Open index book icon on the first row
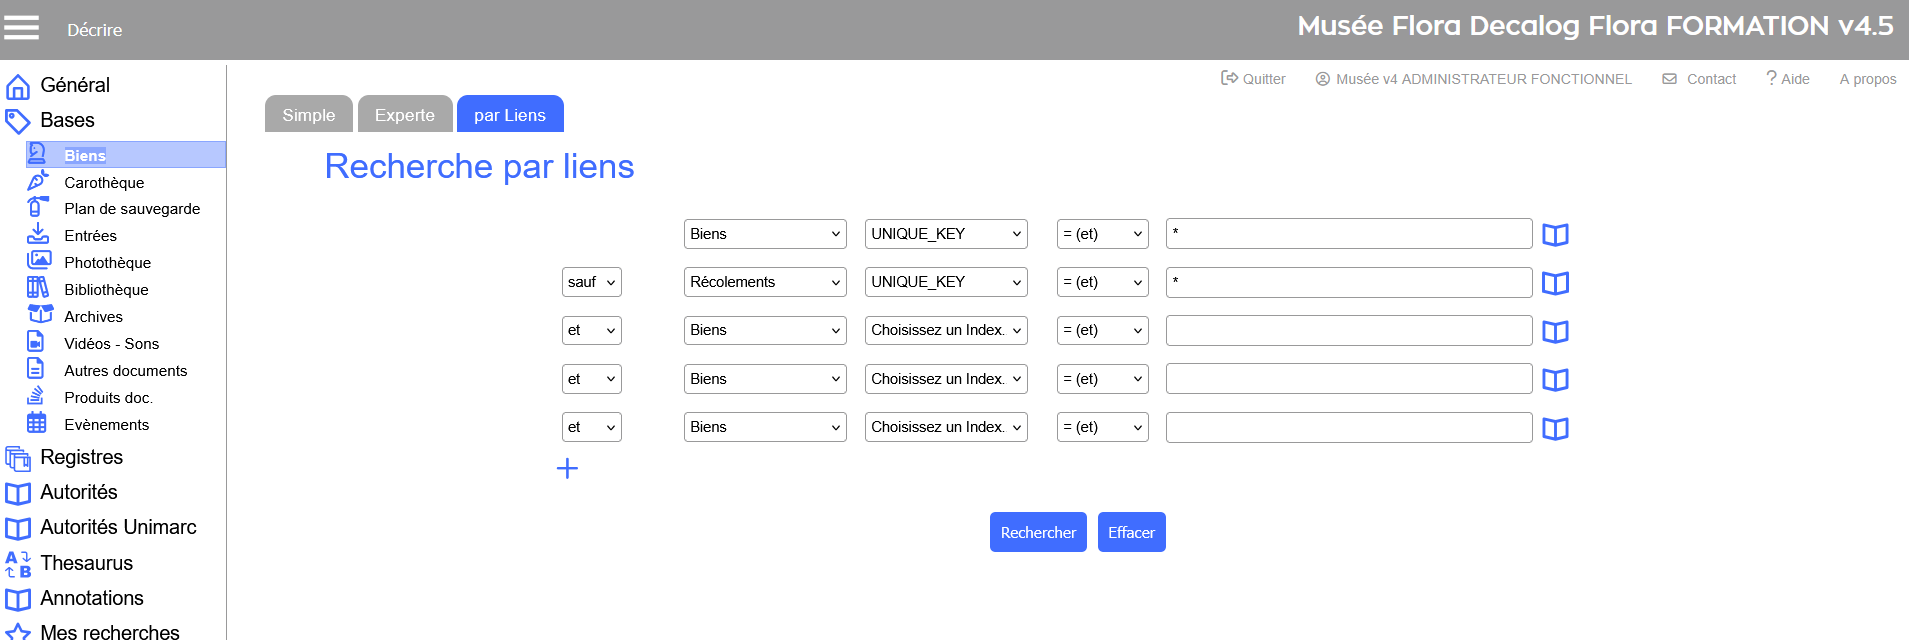Screen dimensions: 1909x640 [1554, 235]
